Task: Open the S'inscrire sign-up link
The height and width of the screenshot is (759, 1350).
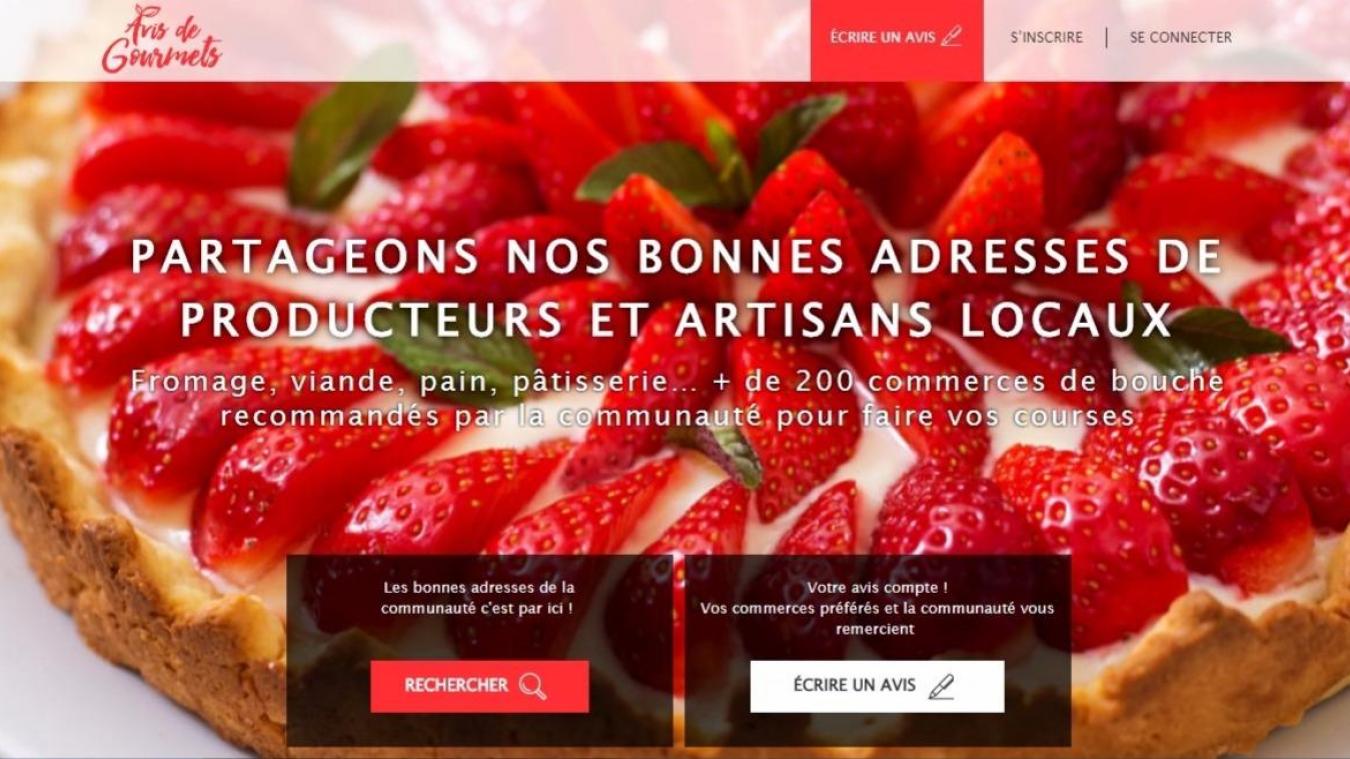Action: (1046, 37)
